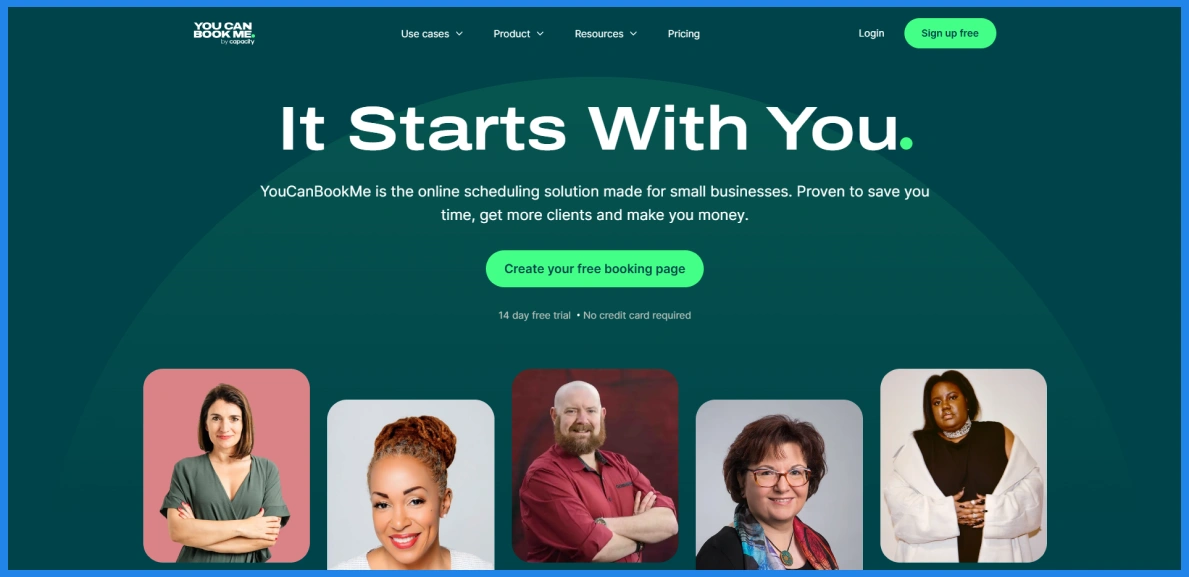This screenshot has height=577, width=1189.
Task: Select the Resources menu label
Action: click(599, 34)
